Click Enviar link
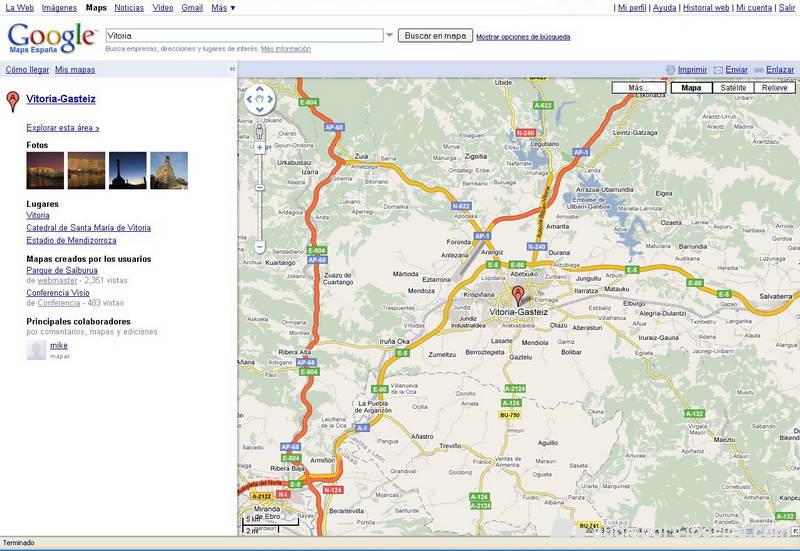Screen dimensions: 800x551 (737, 69)
